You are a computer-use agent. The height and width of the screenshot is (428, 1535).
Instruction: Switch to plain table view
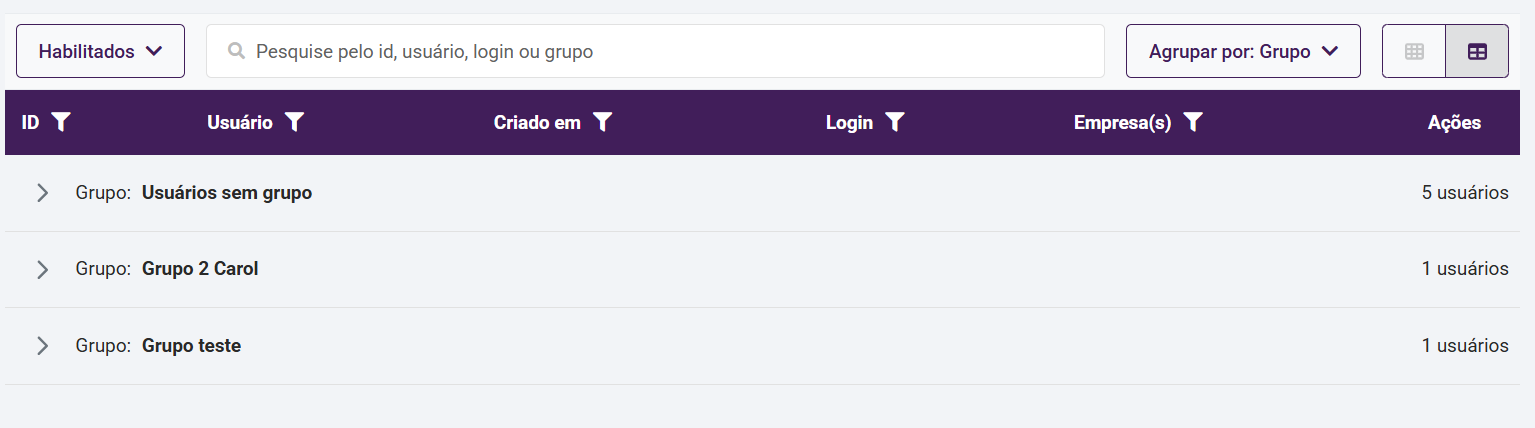pyautogui.click(x=1414, y=51)
